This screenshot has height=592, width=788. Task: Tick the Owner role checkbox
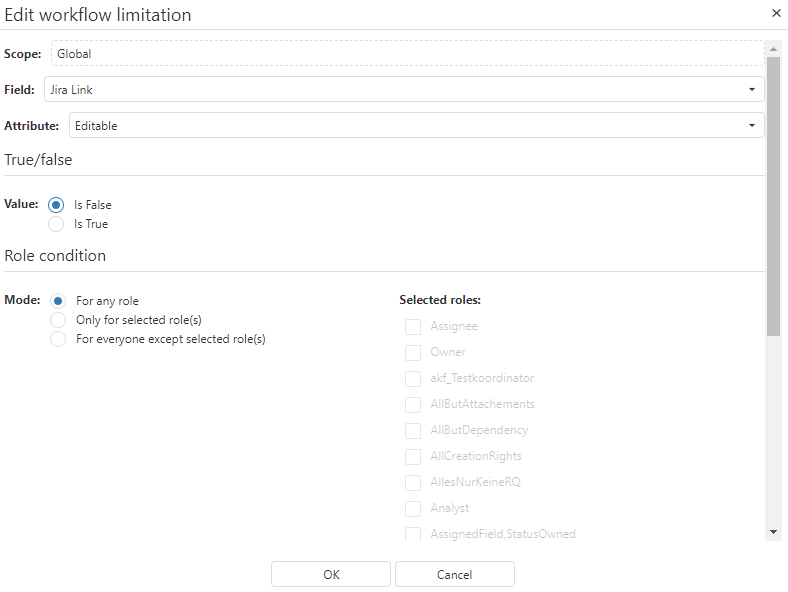click(412, 353)
